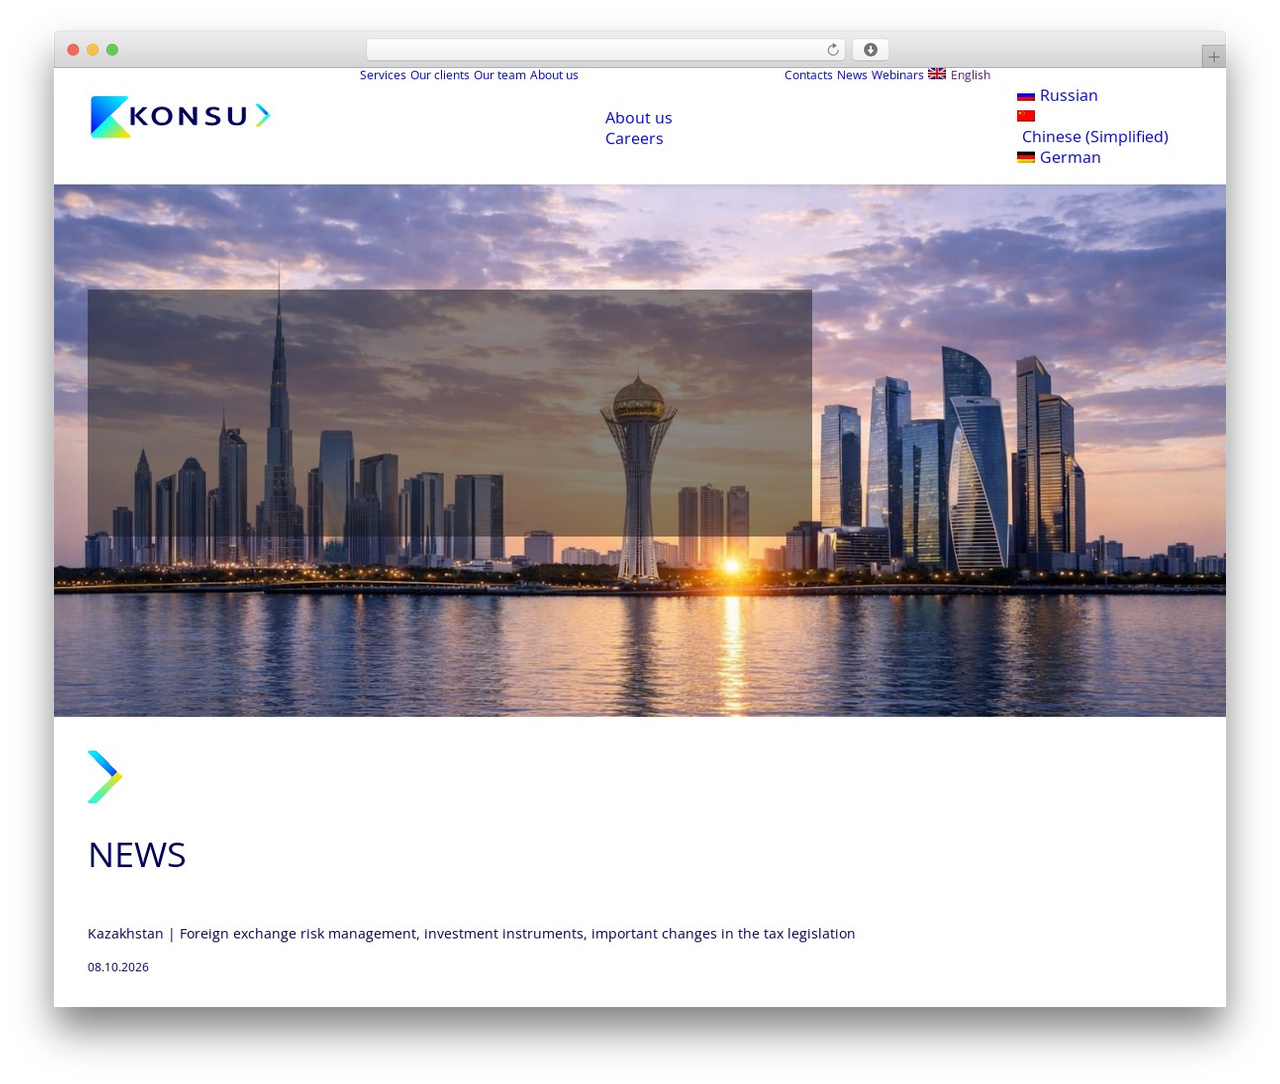Close the browser window with red button
The image size is (1280, 1084).
click(73, 50)
